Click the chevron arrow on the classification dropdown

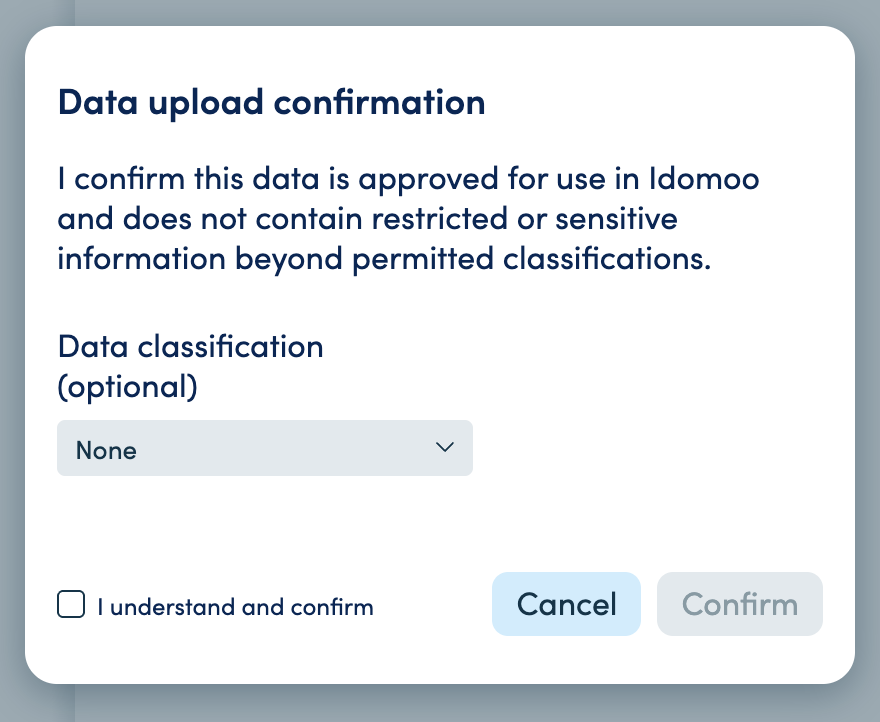[446, 448]
